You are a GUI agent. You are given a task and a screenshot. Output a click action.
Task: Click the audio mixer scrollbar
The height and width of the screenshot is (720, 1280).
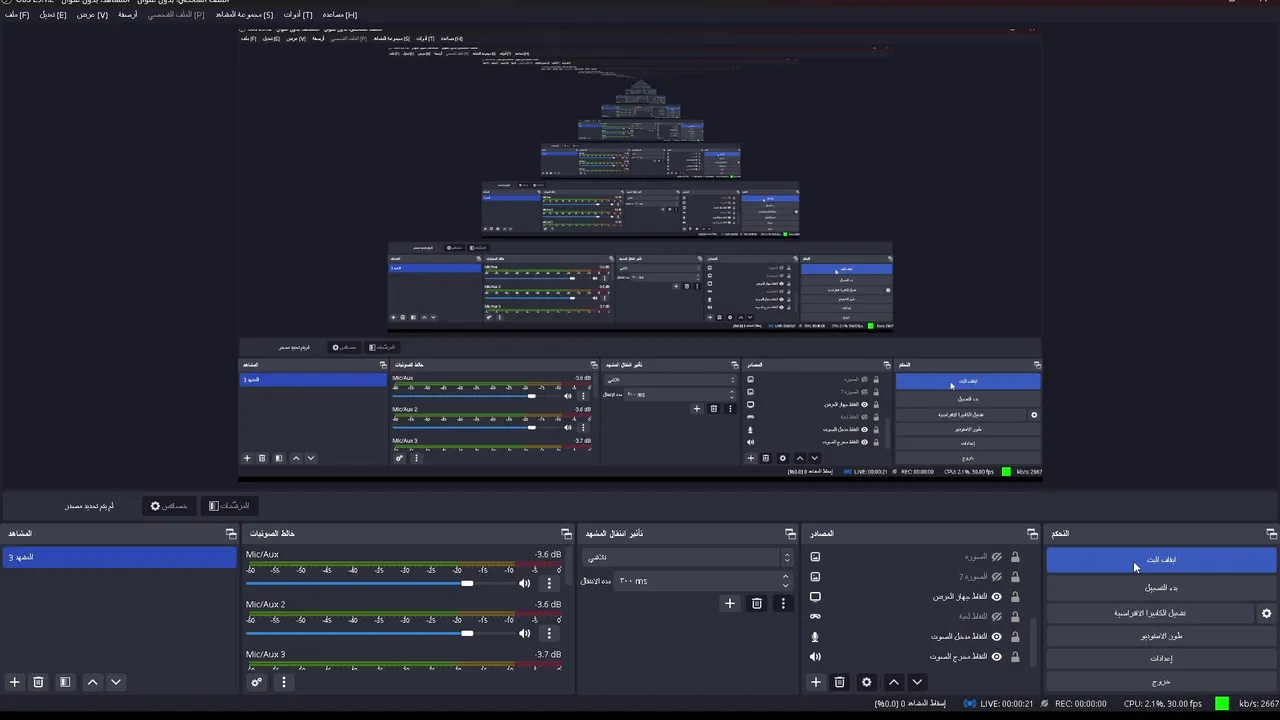coord(570,567)
